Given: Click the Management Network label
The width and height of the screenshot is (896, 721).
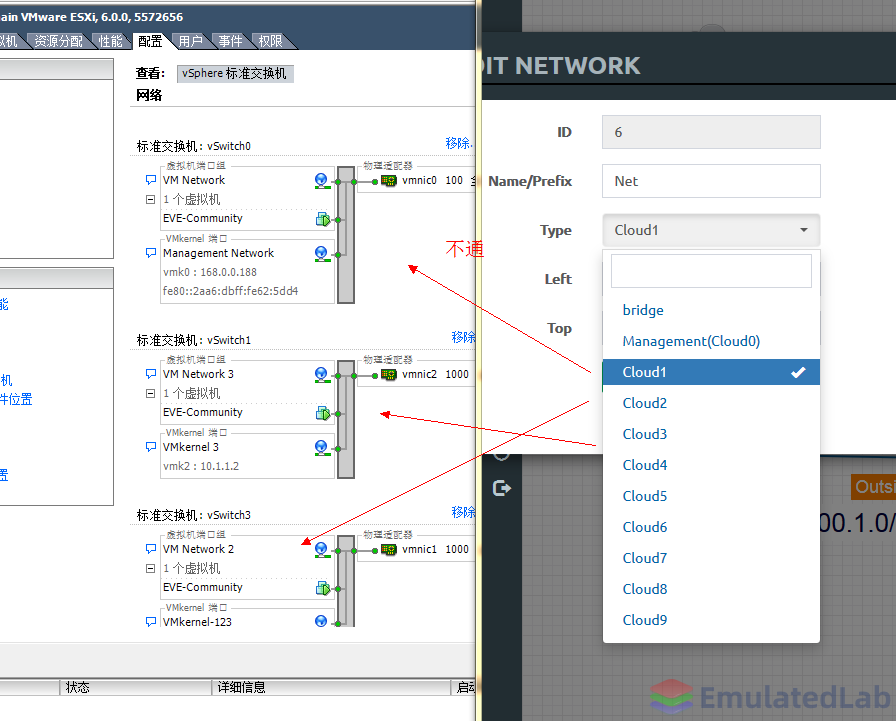Looking at the screenshot, I should tap(218, 253).
